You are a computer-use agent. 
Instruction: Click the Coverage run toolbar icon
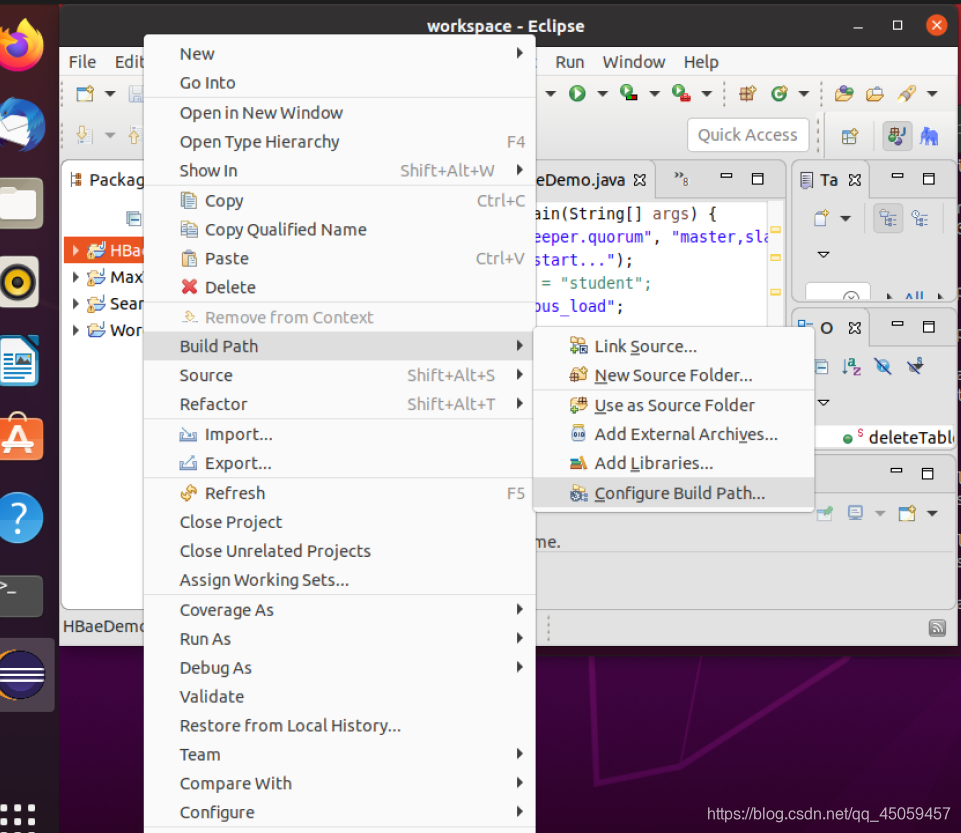628,93
